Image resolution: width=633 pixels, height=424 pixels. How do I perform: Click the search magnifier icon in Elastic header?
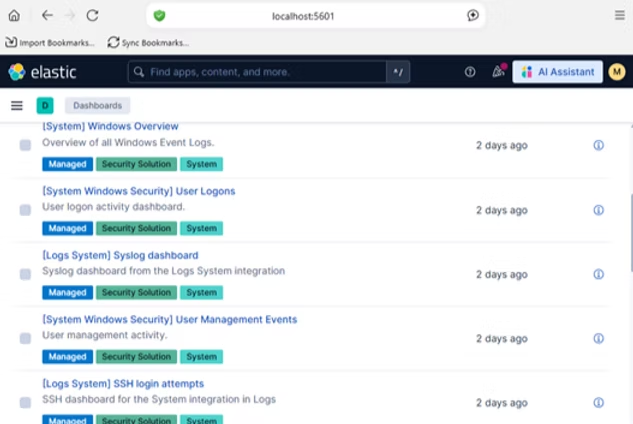(139, 72)
